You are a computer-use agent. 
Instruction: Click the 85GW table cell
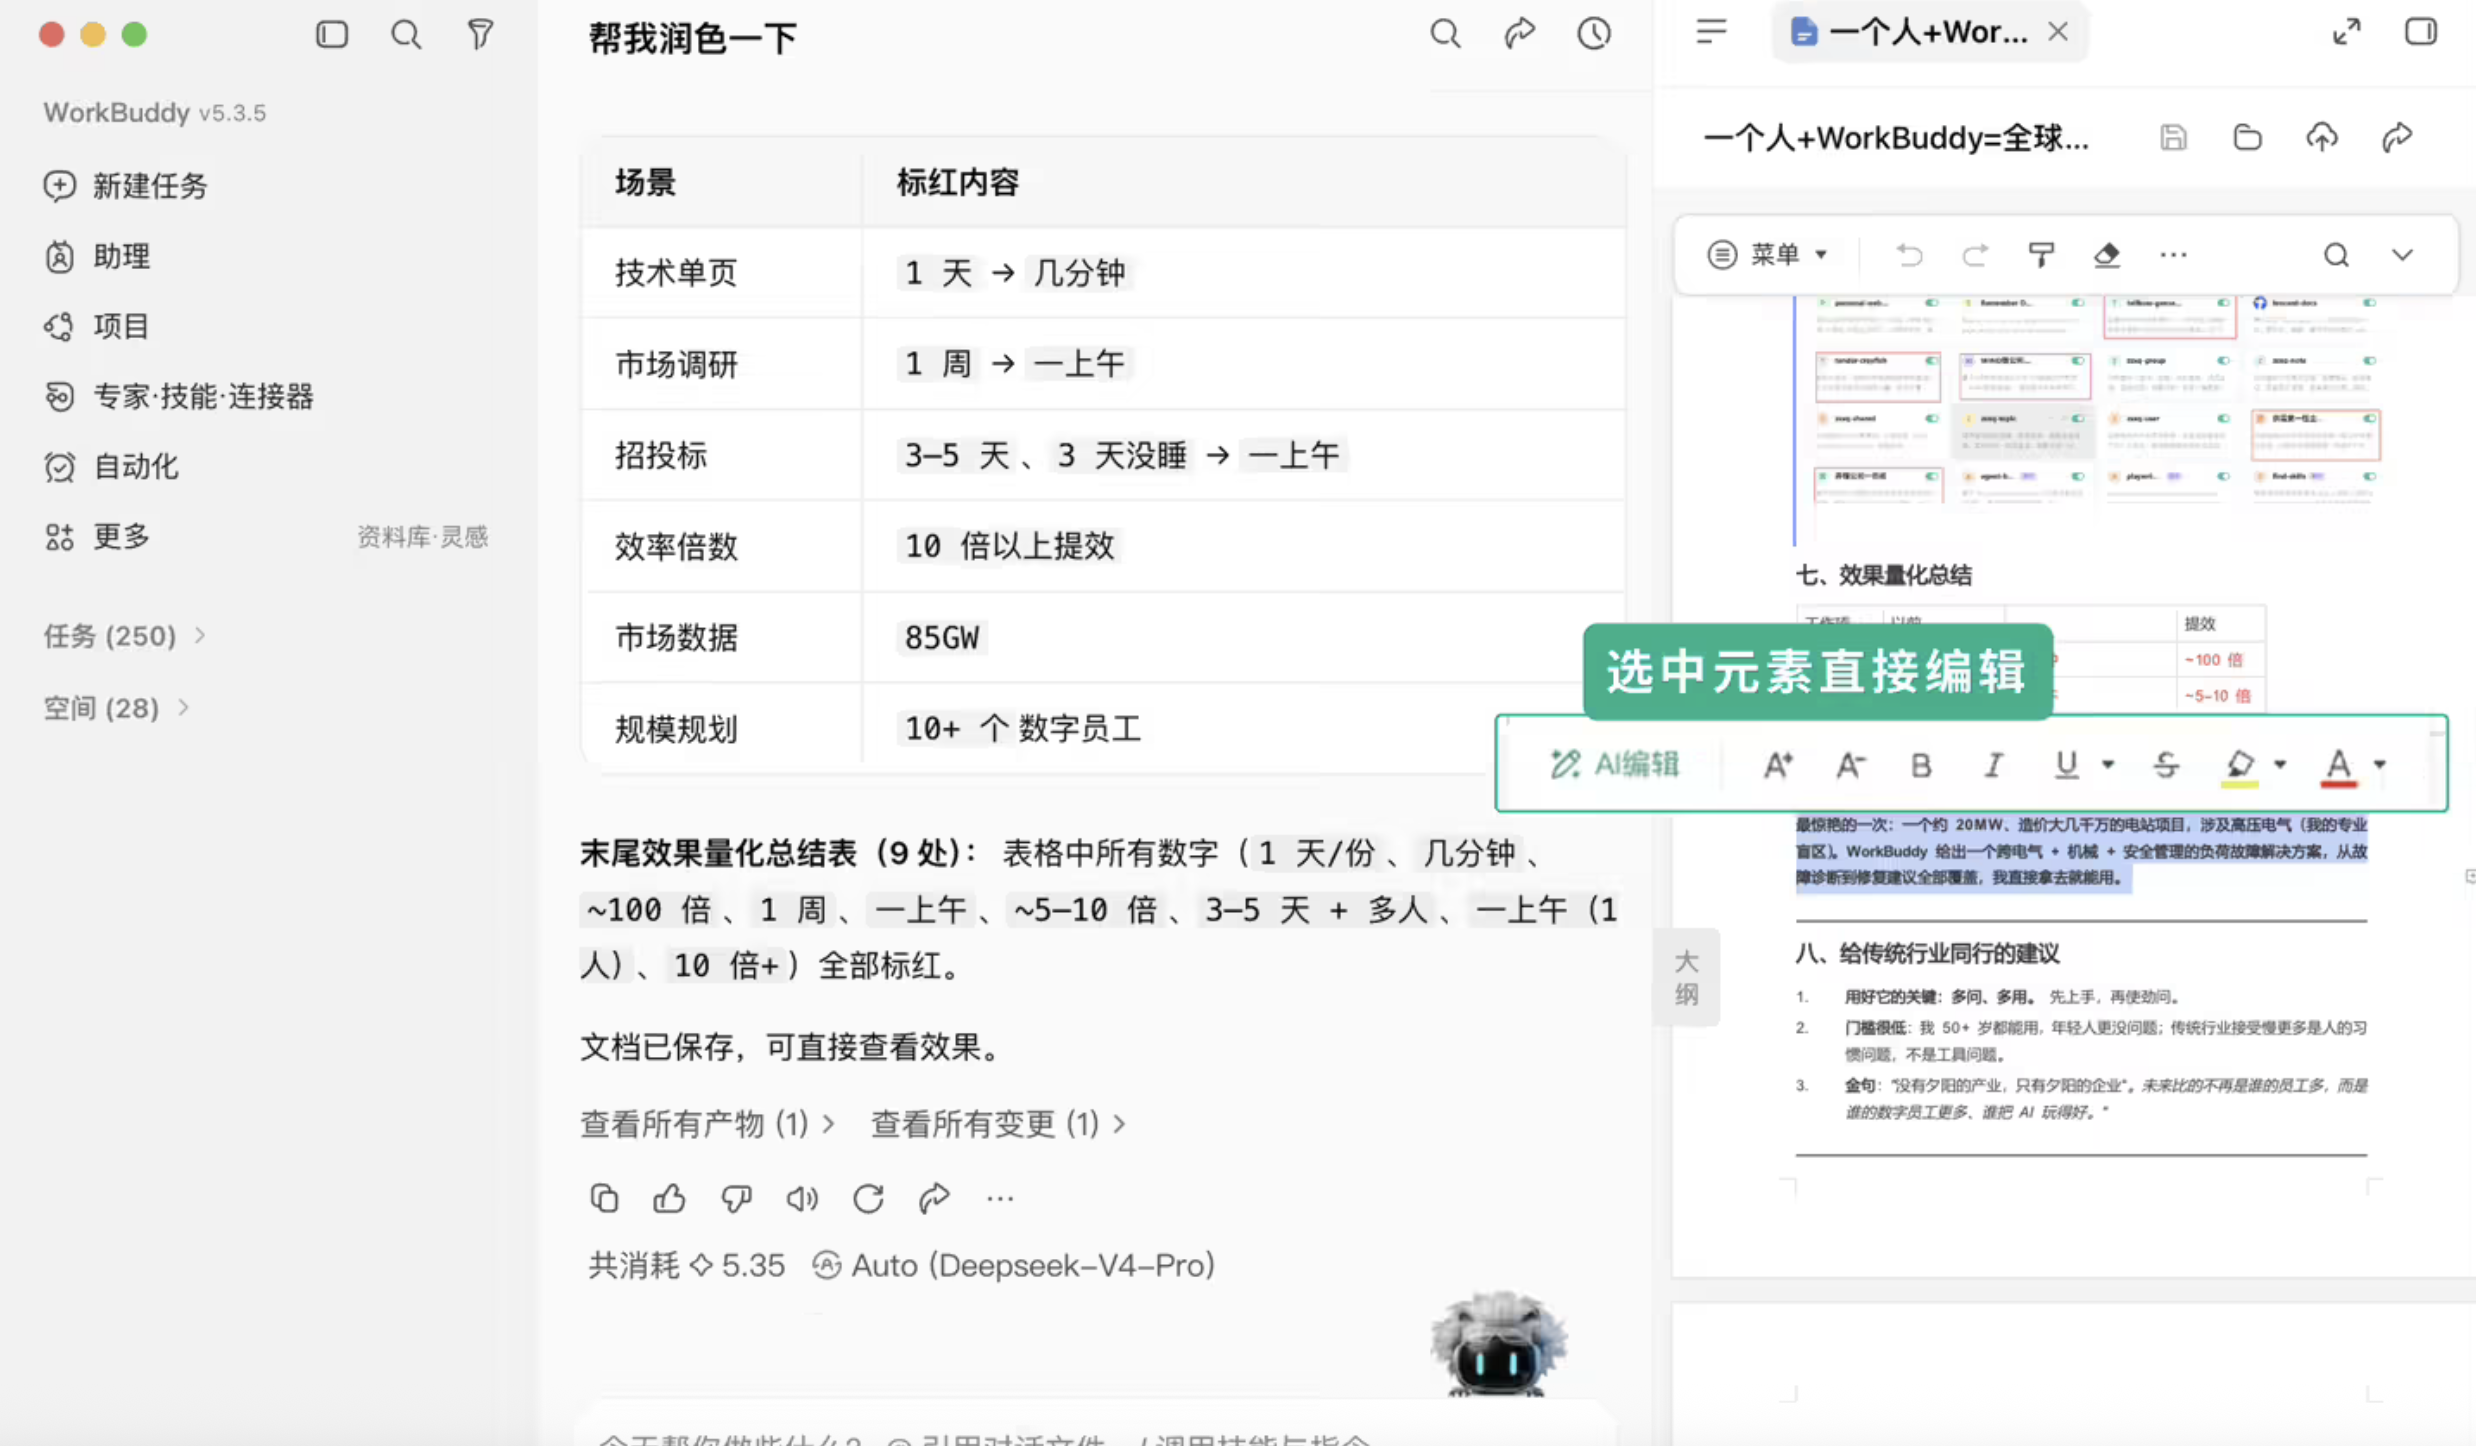1244,637
